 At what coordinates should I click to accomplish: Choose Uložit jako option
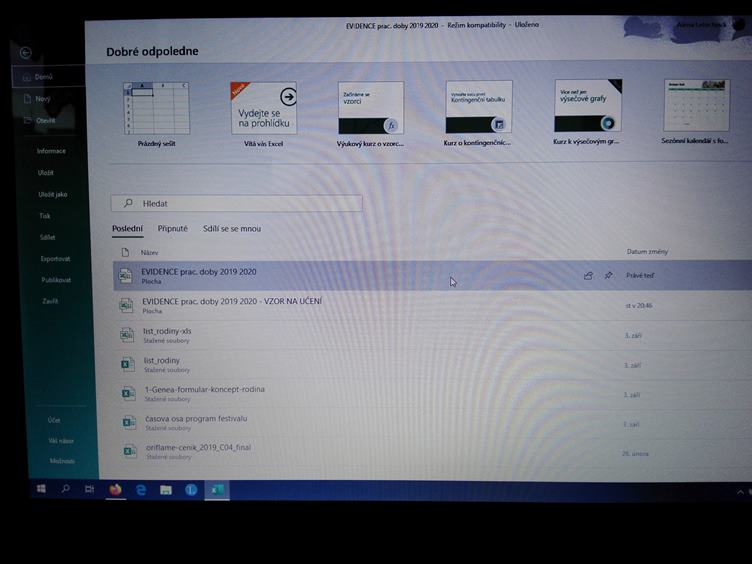(x=53, y=194)
